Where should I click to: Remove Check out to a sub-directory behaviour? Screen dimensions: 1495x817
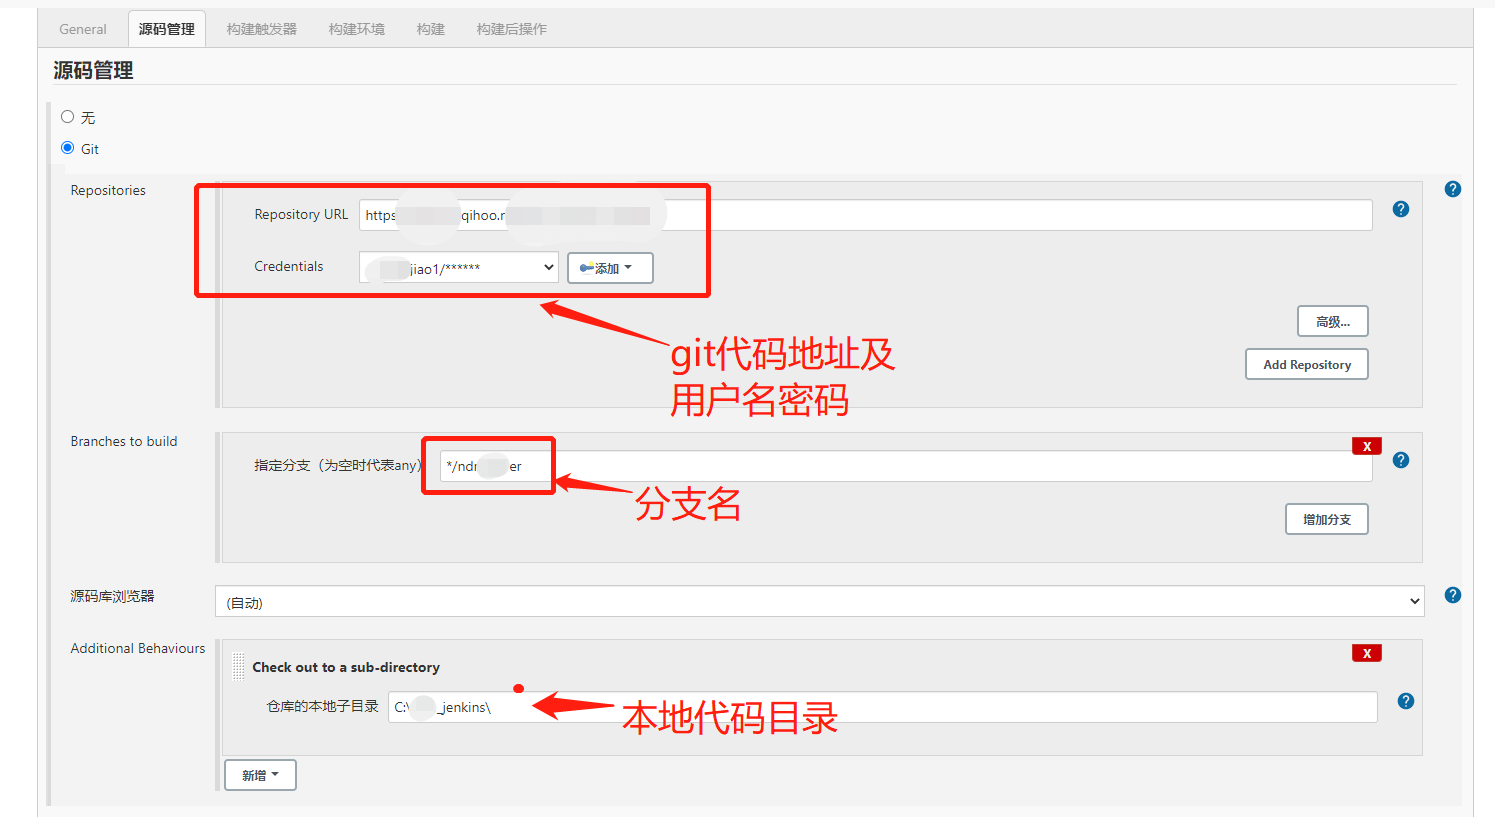click(1366, 653)
